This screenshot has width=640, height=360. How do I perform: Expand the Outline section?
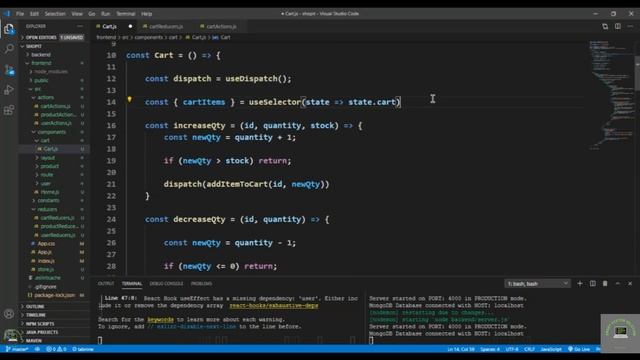[x=35, y=306]
